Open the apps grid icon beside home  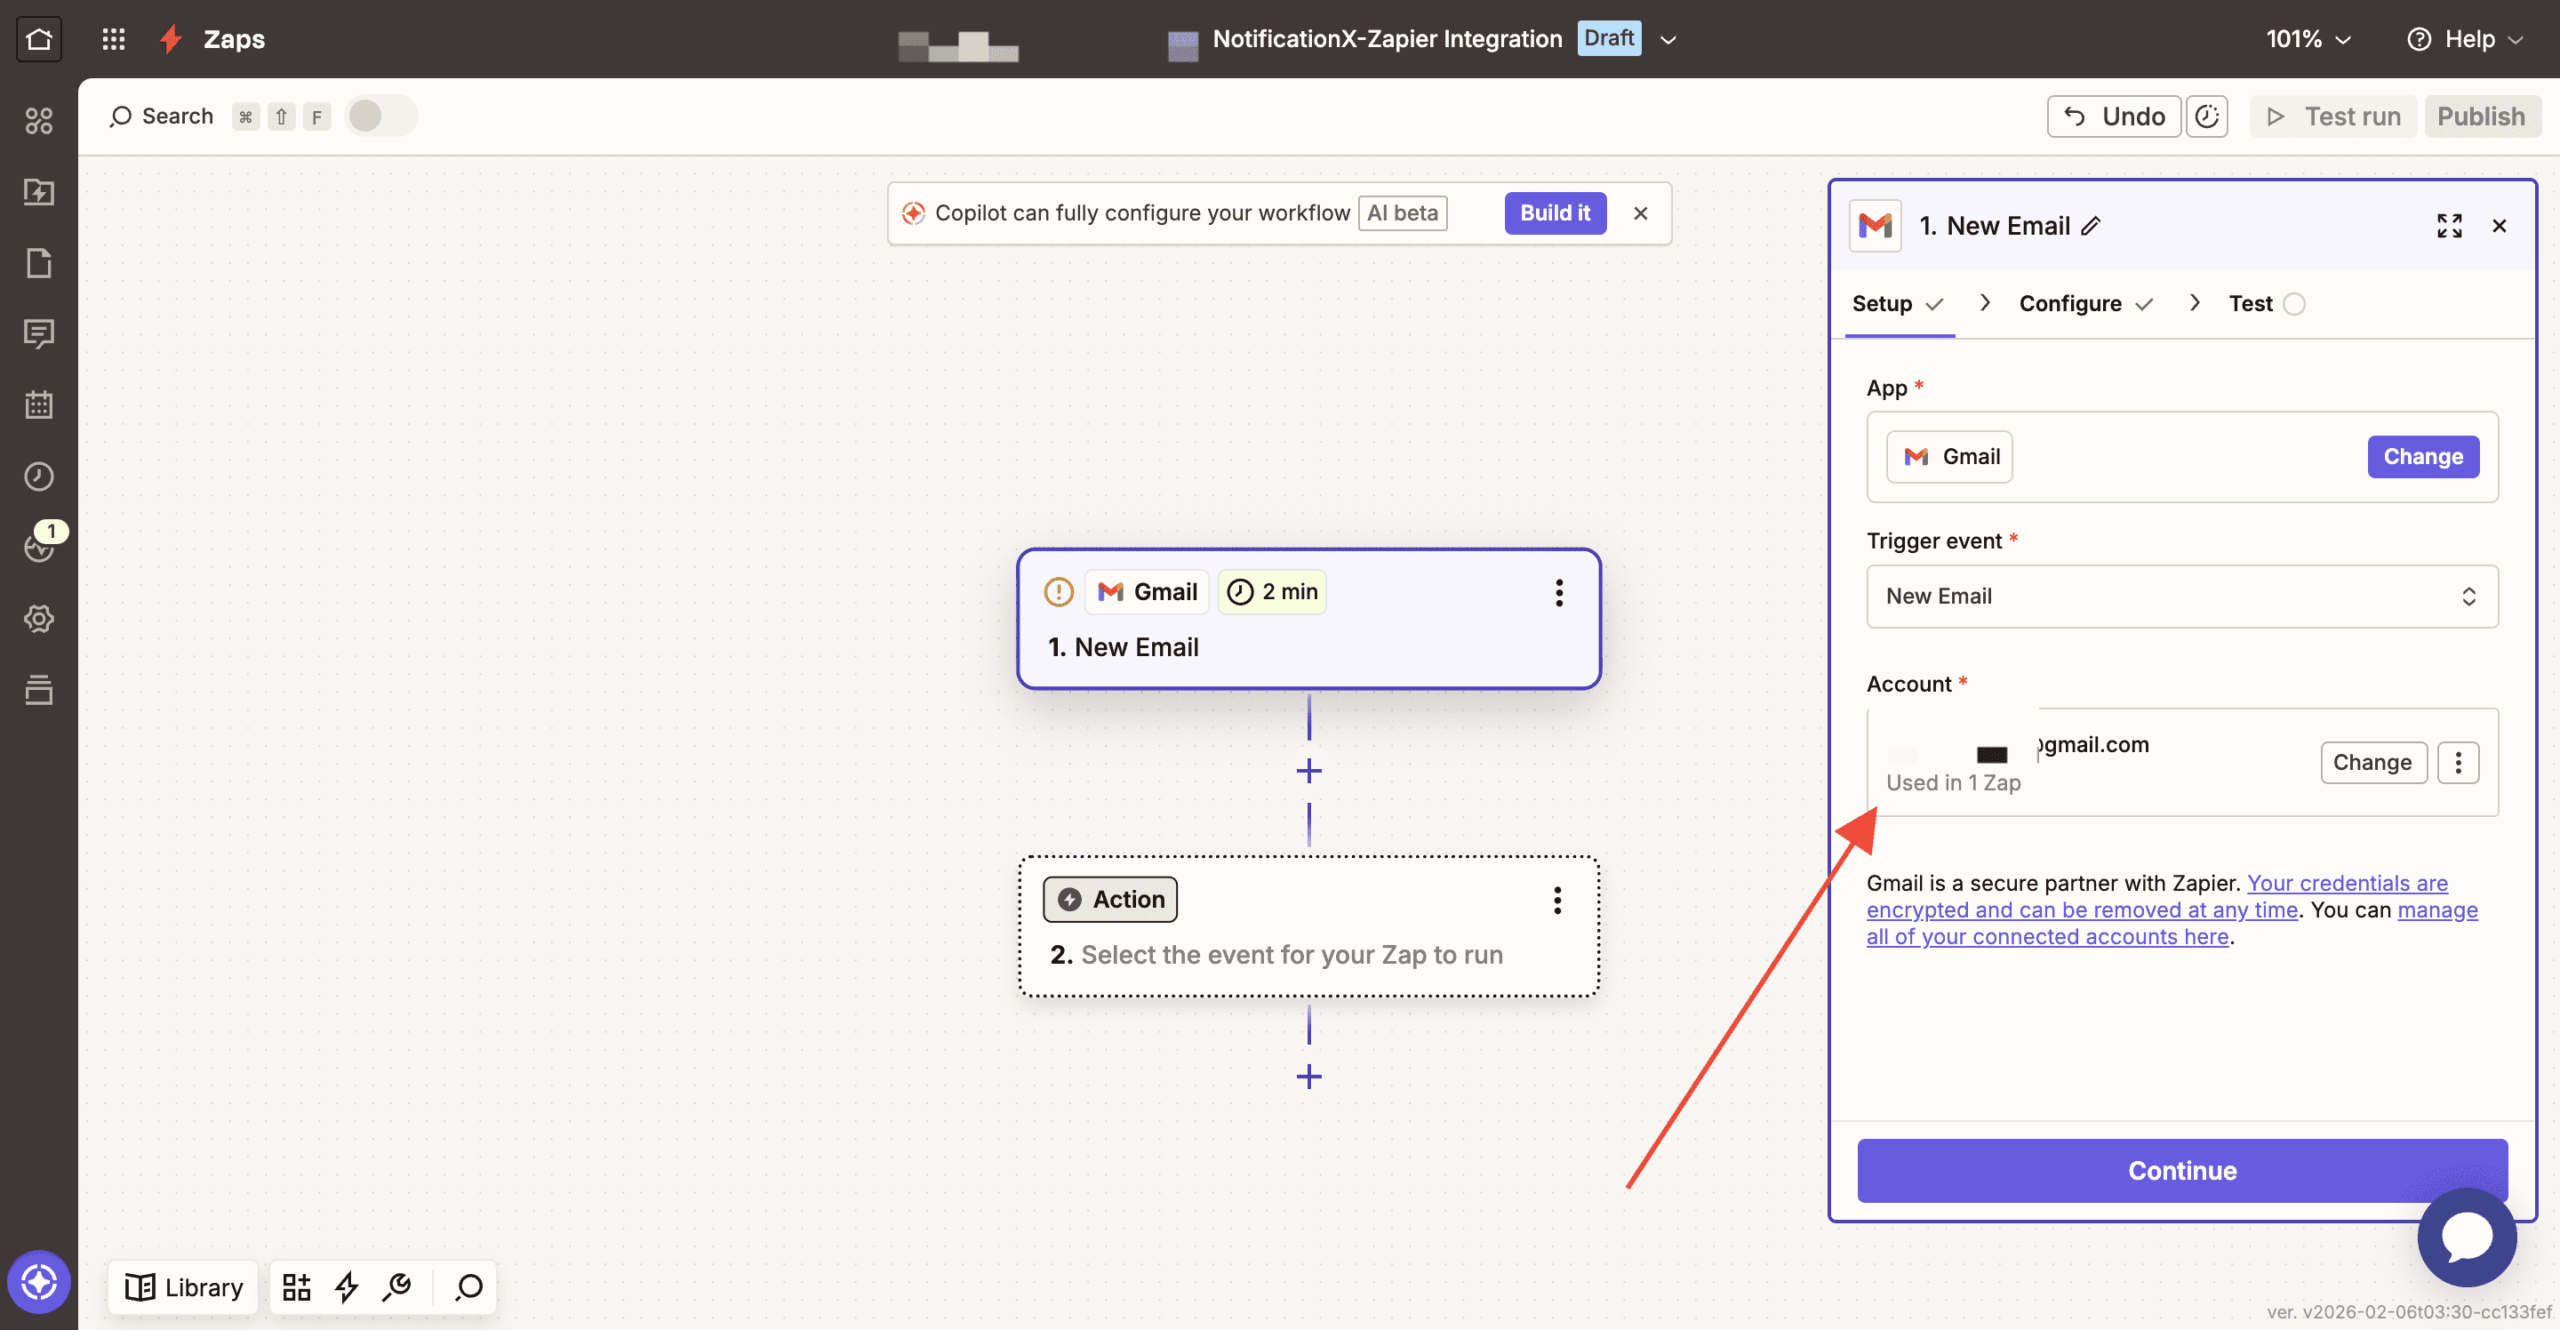113,39
